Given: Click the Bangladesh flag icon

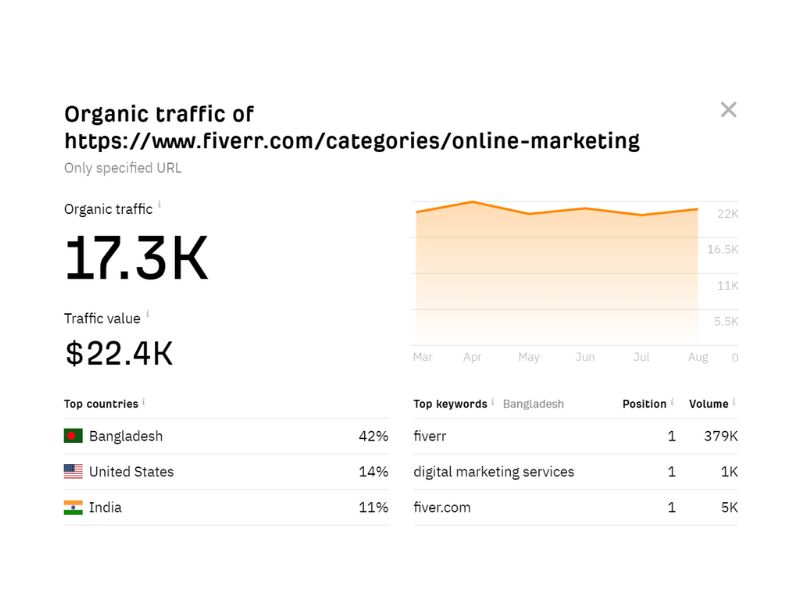Looking at the screenshot, I should coord(73,436).
